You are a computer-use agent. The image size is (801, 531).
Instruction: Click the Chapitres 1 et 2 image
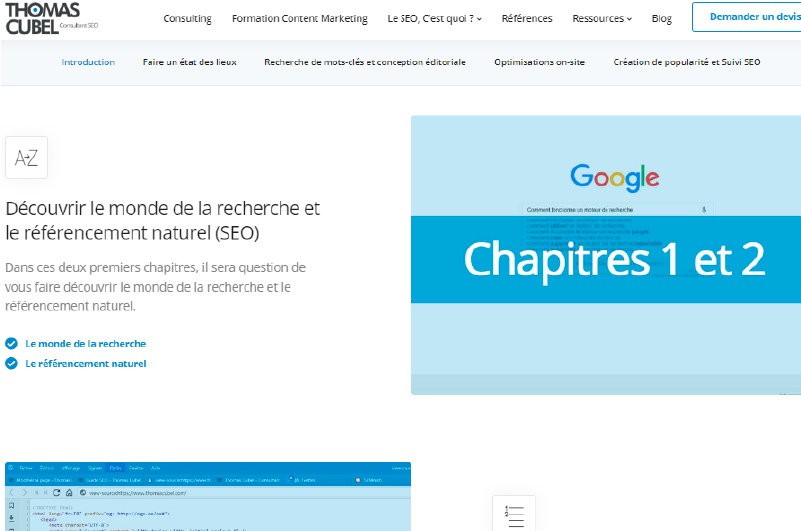click(x=606, y=255)
